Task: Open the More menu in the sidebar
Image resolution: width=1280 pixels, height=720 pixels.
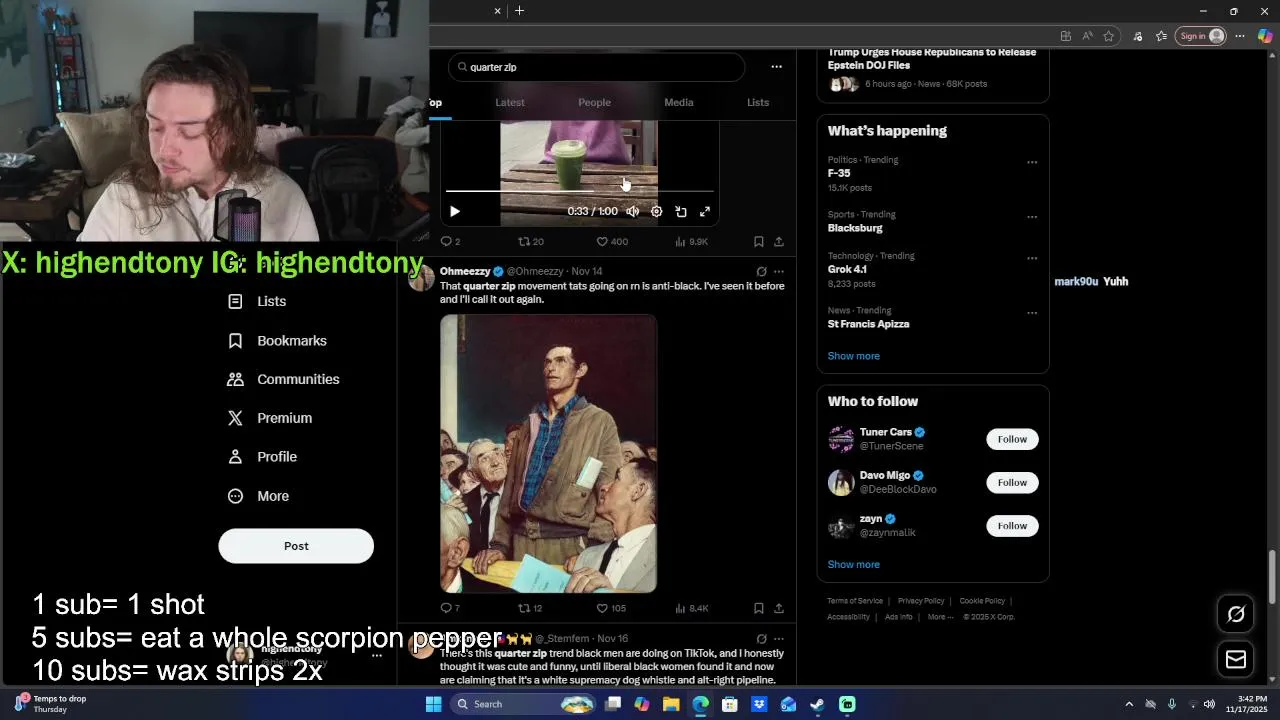Action: [259, 496]
